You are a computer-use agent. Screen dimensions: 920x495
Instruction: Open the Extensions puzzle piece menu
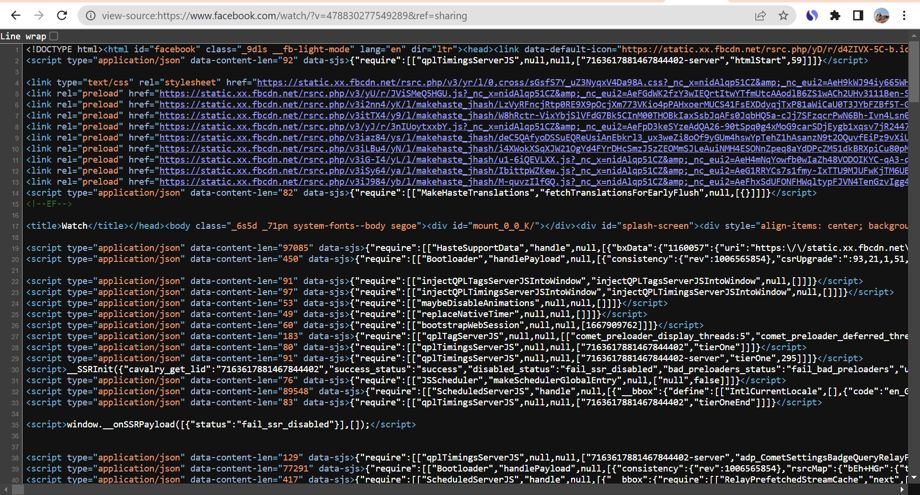[835, 16]
